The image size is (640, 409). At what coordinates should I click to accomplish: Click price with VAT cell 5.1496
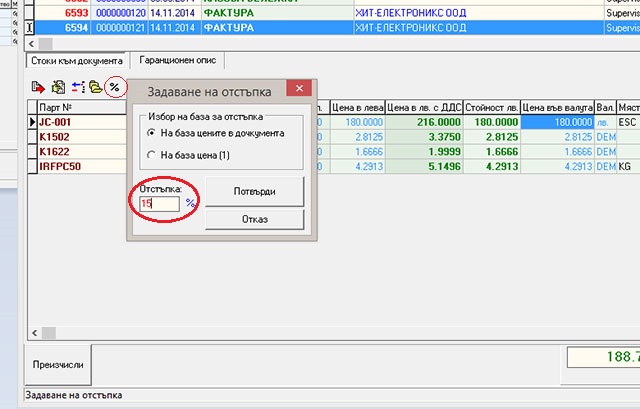coord(424,166)
